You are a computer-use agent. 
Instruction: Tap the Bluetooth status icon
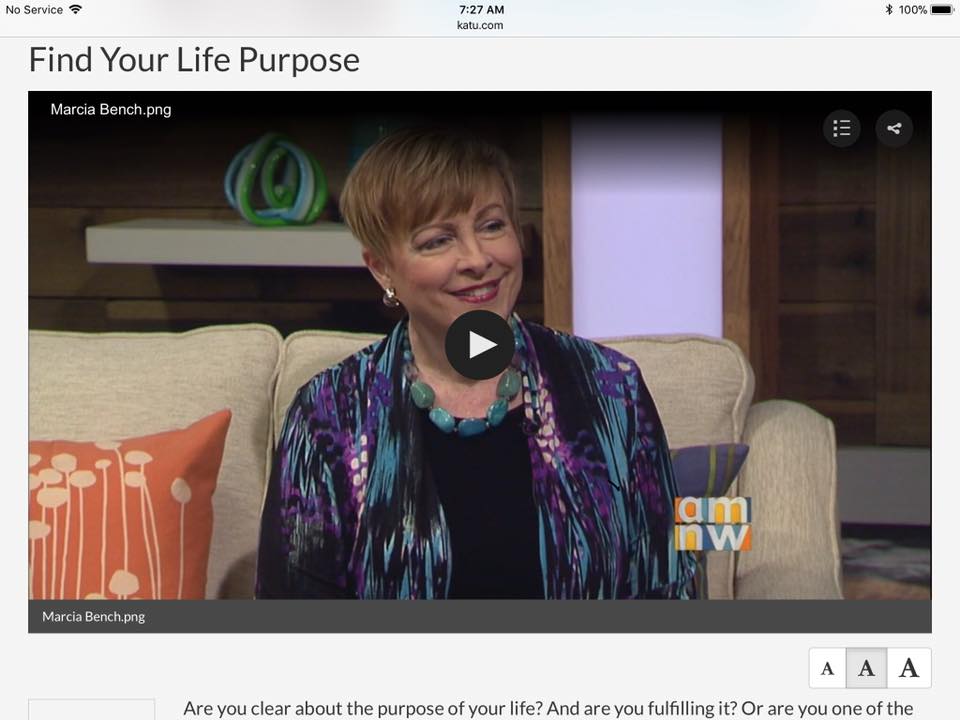pyautogui.click(x=889, y=9)
